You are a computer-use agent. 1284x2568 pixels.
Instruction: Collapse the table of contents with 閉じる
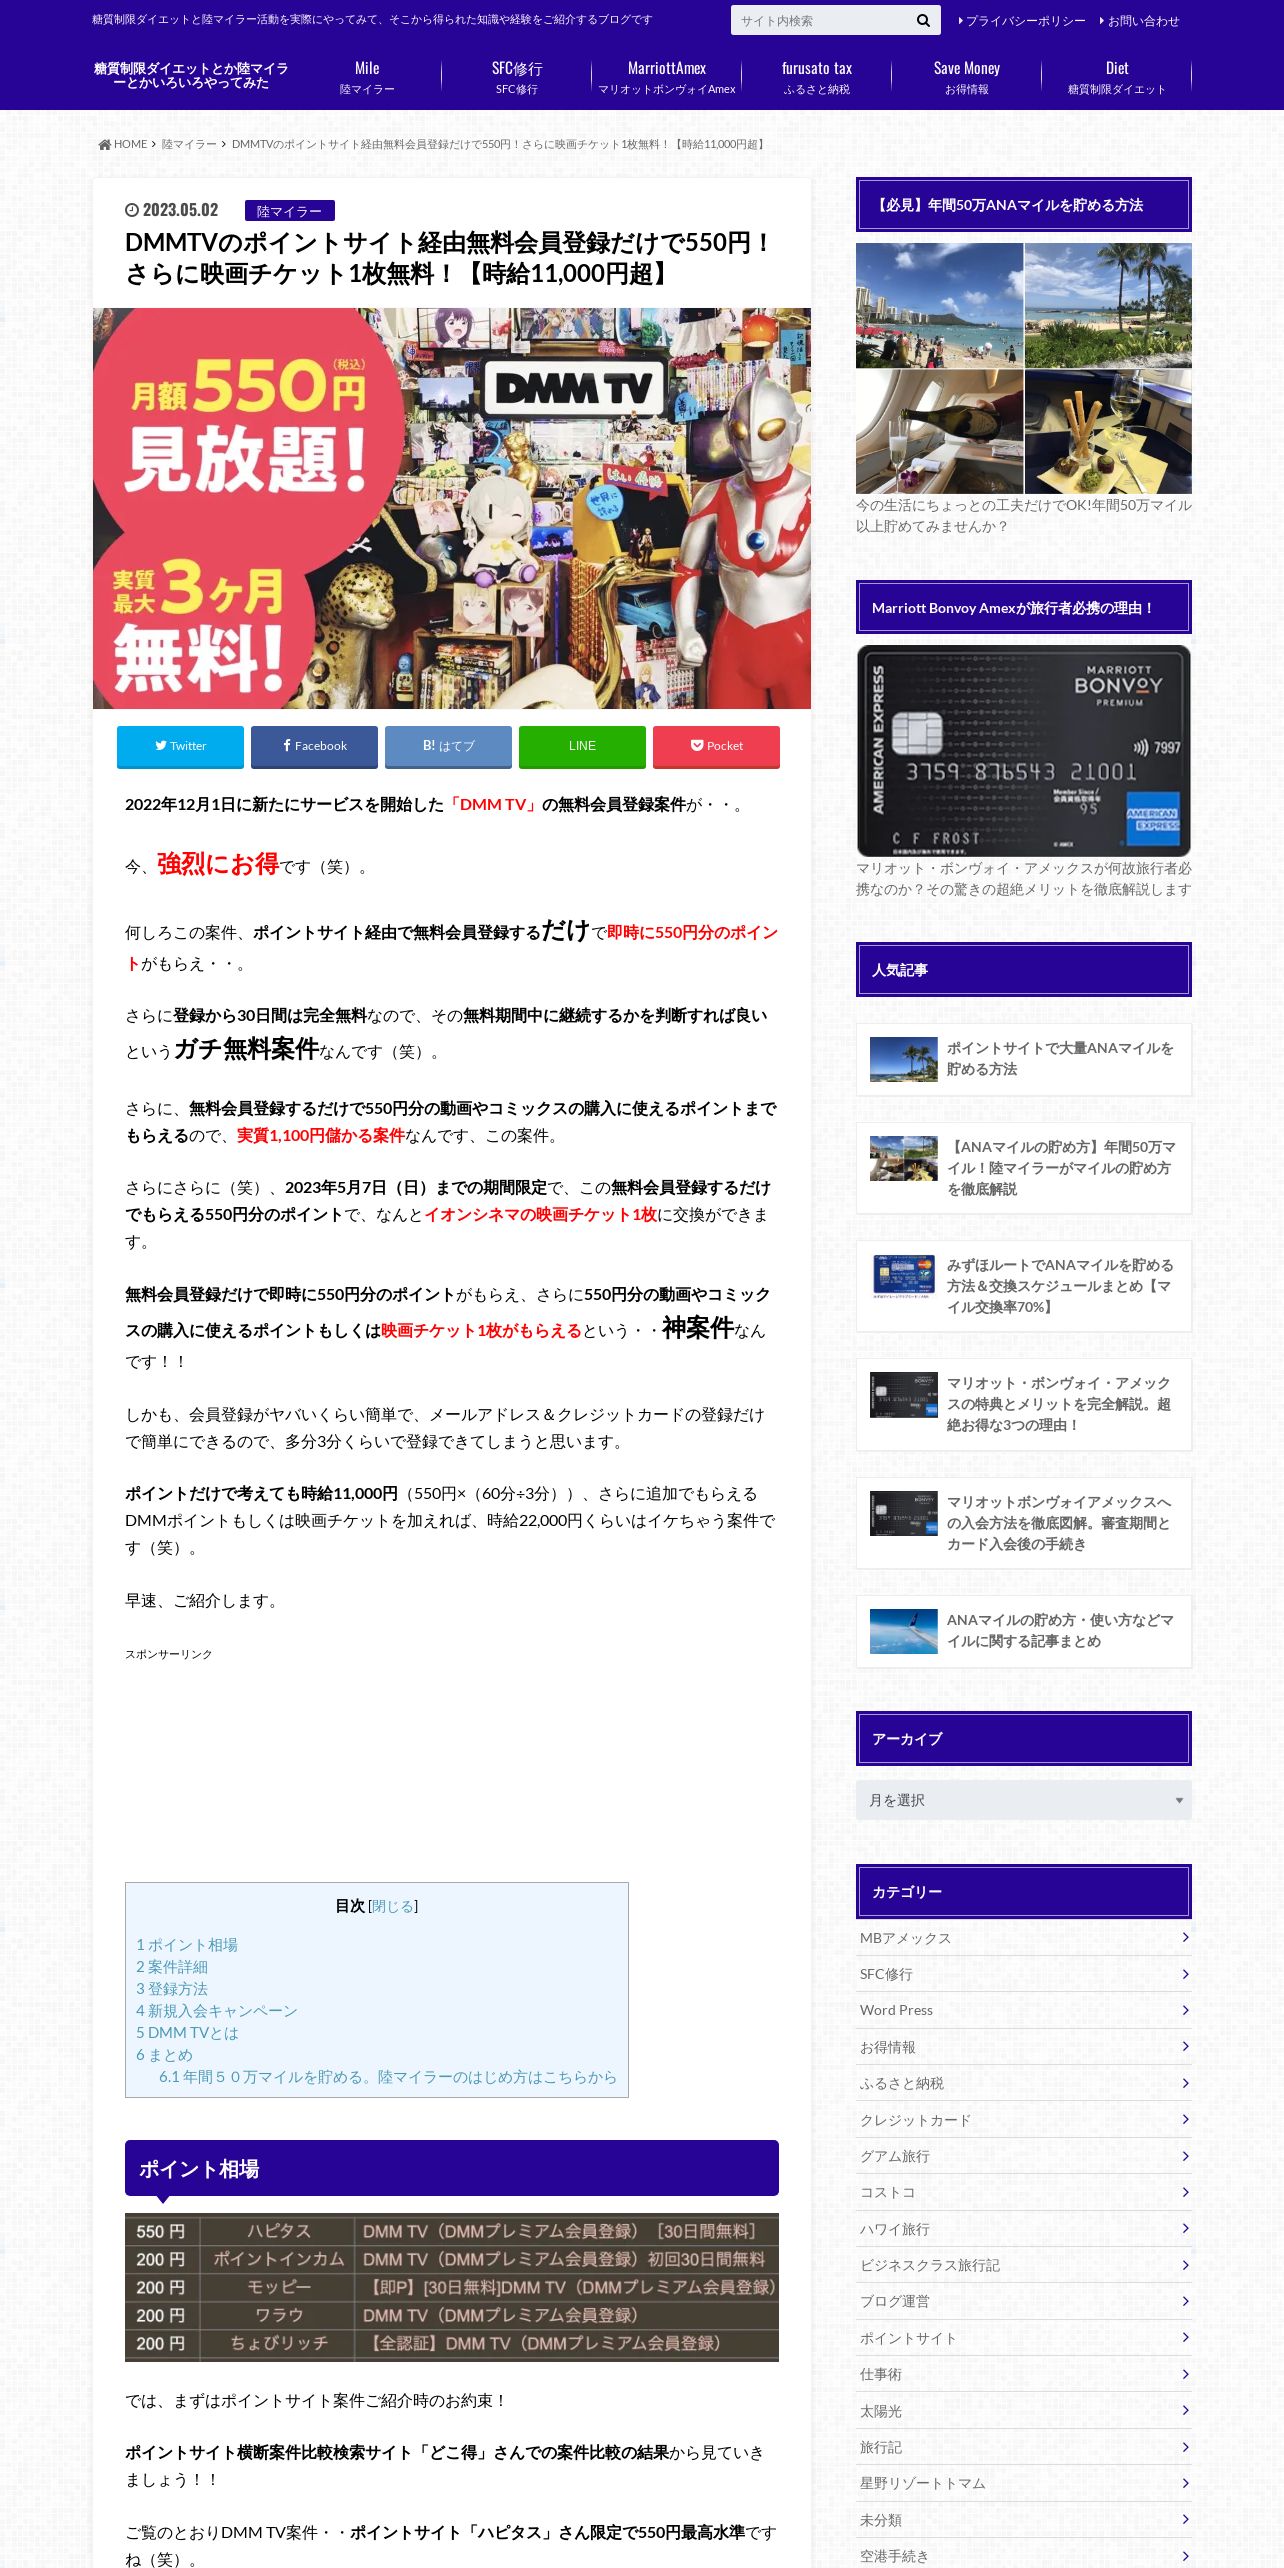[x=393, y=1906]
